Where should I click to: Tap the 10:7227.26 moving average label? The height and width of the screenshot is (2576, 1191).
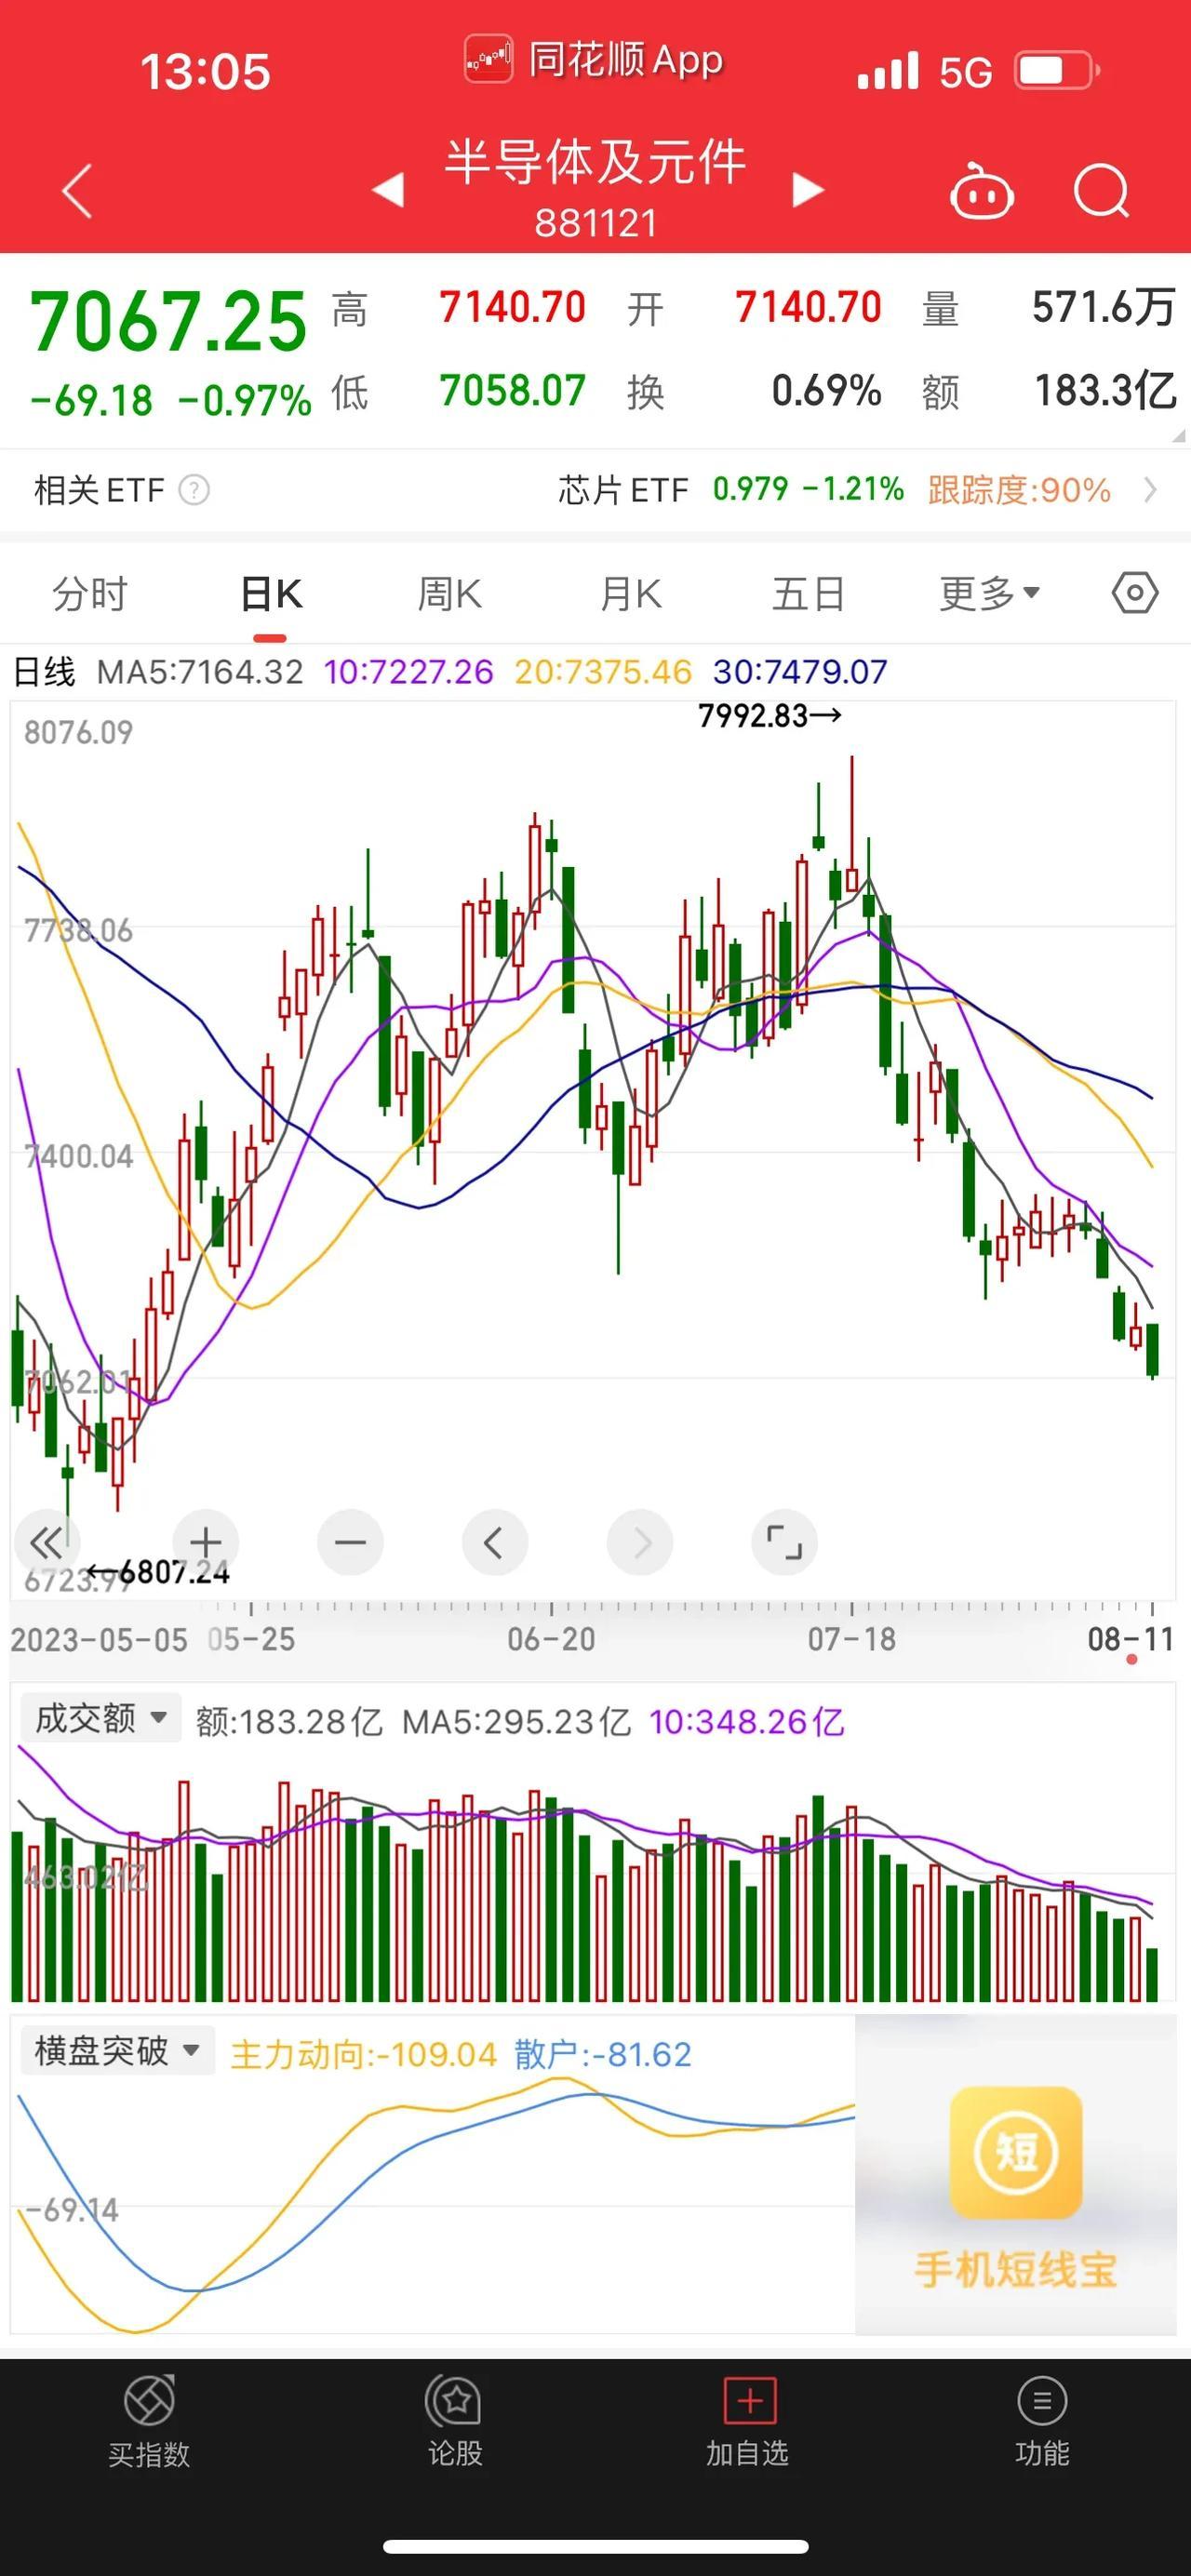click(408, 671)
